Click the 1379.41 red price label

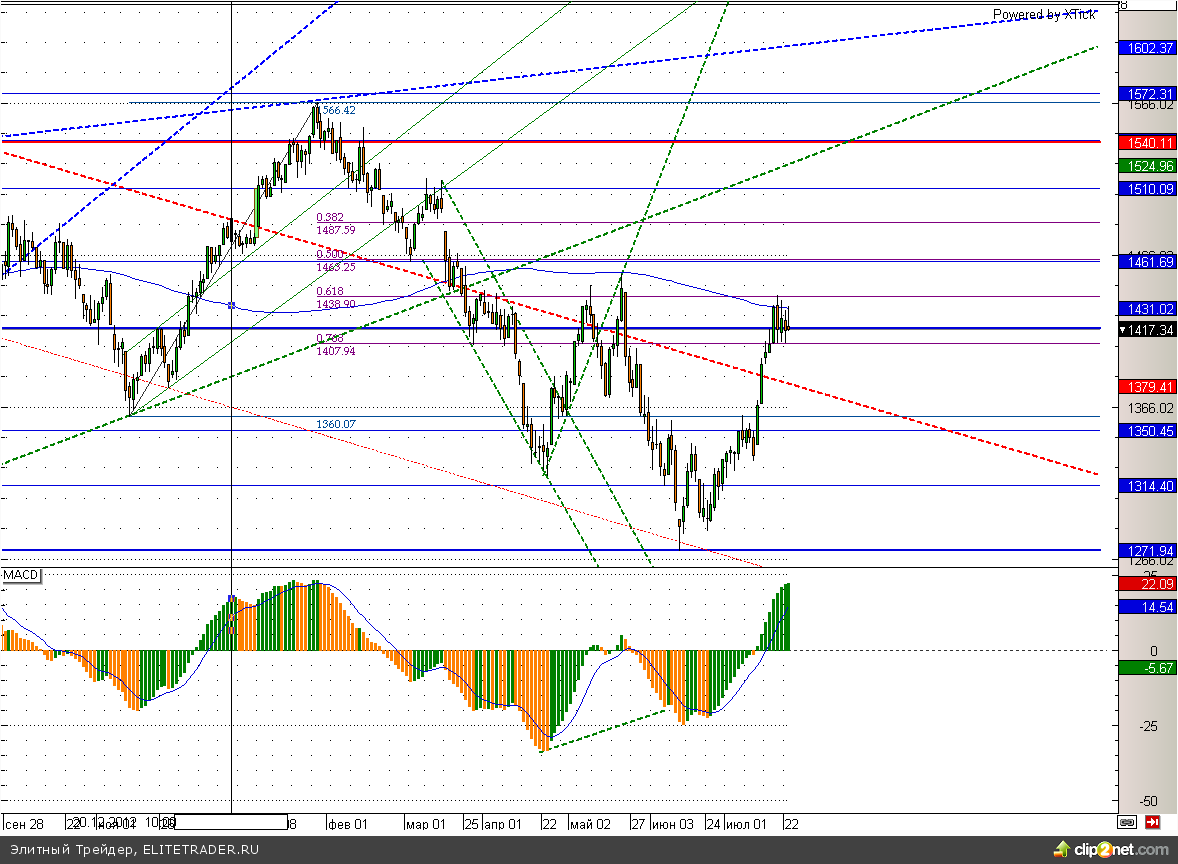1149,386
